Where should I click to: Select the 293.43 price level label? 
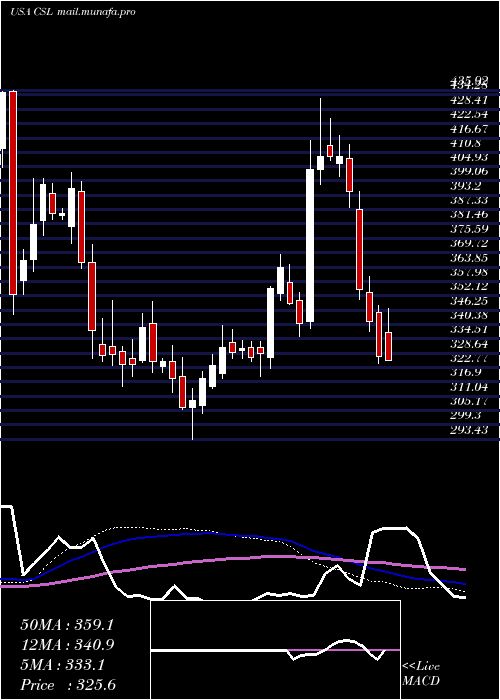click(x=468, y=430)
